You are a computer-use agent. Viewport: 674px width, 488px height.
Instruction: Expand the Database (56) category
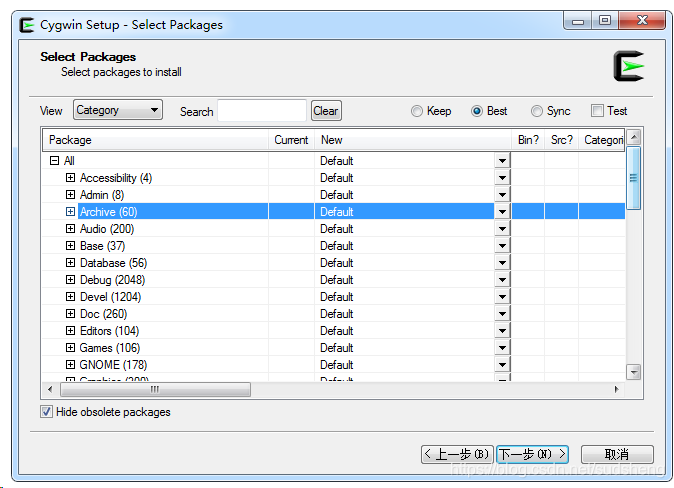(x=70, y=263)
